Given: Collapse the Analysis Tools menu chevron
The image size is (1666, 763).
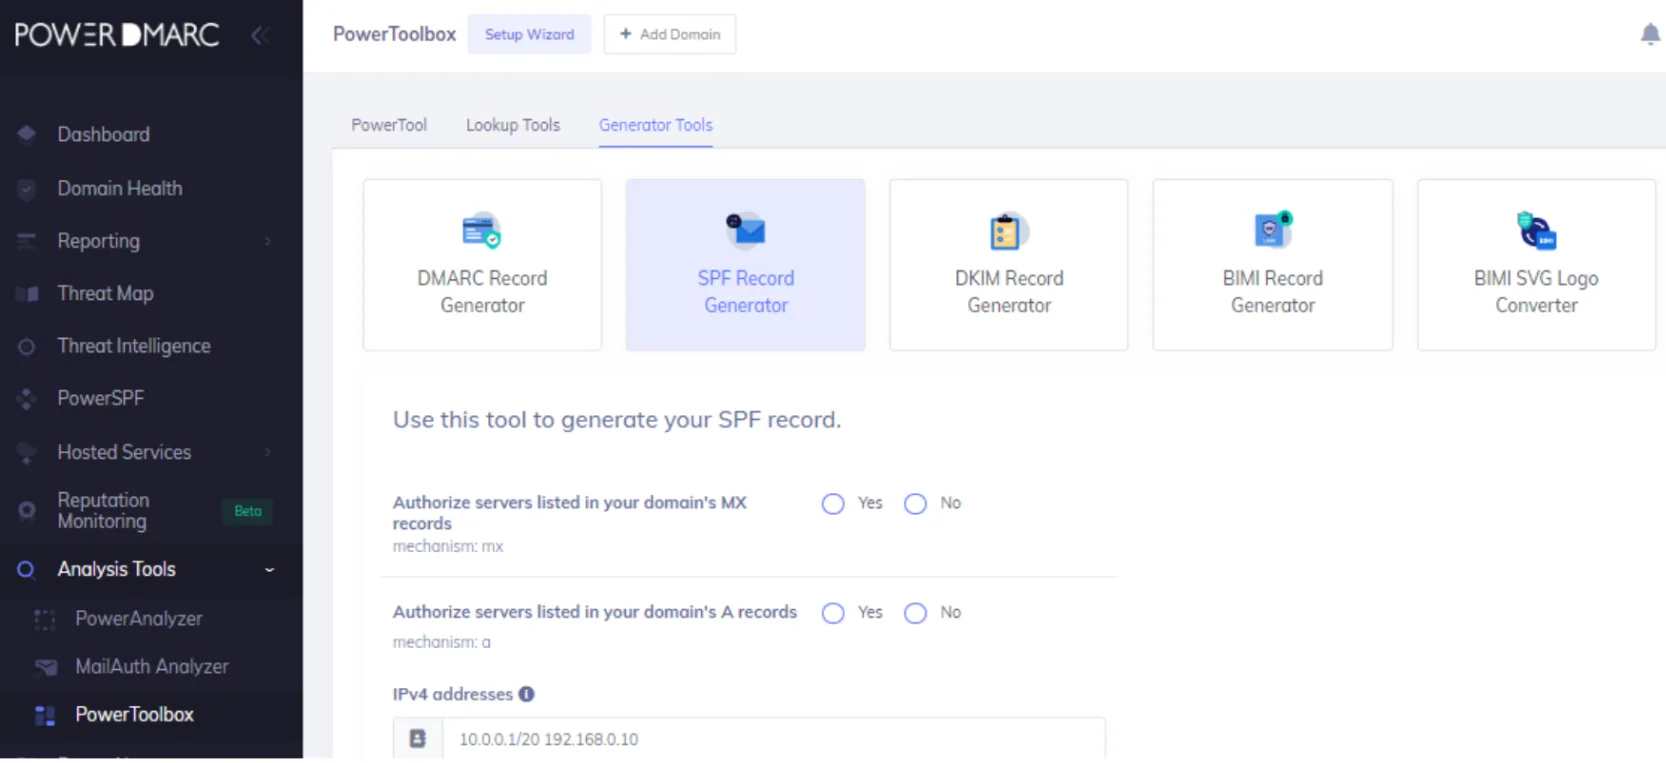Looking at the screenshot, I should click(x=269, y=570).
